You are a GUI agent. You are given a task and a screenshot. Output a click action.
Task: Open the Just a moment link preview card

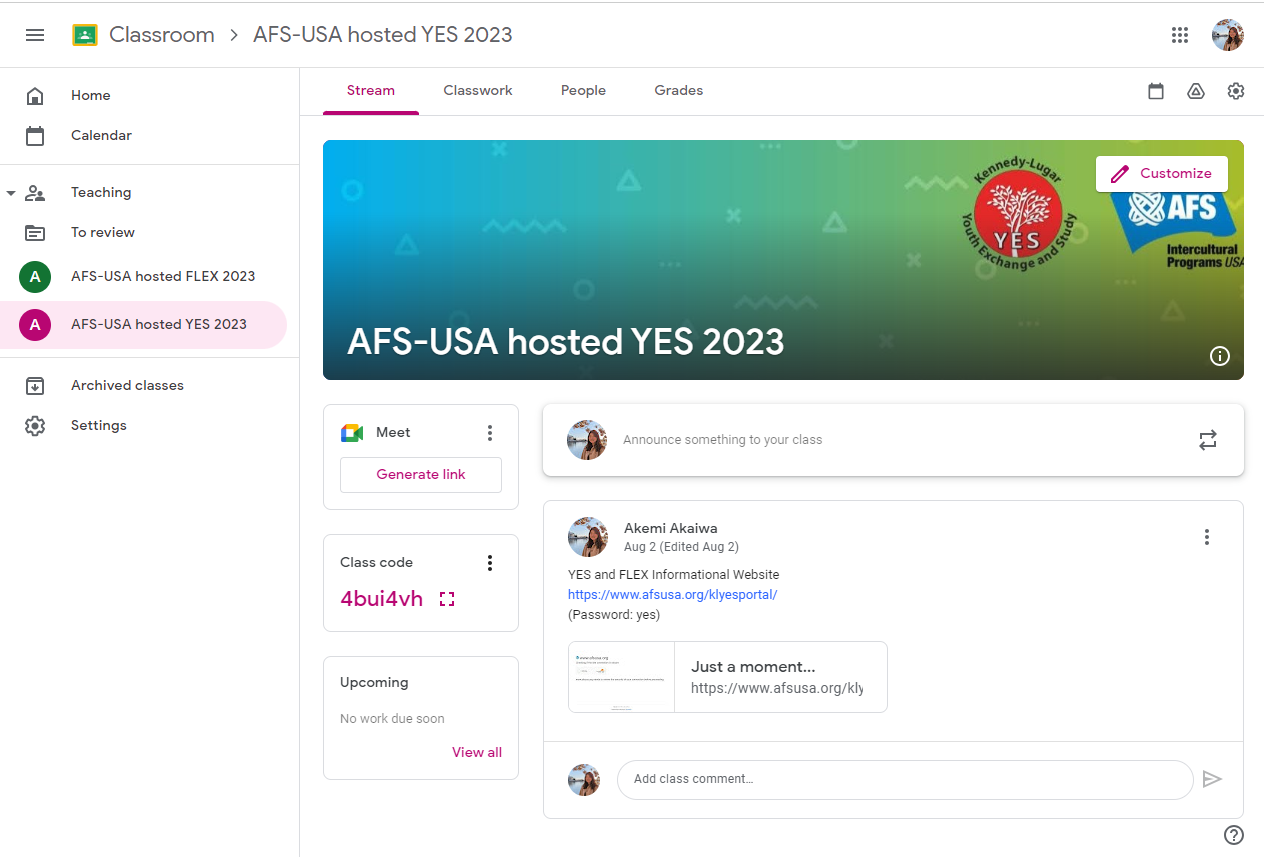click(728, 677)
